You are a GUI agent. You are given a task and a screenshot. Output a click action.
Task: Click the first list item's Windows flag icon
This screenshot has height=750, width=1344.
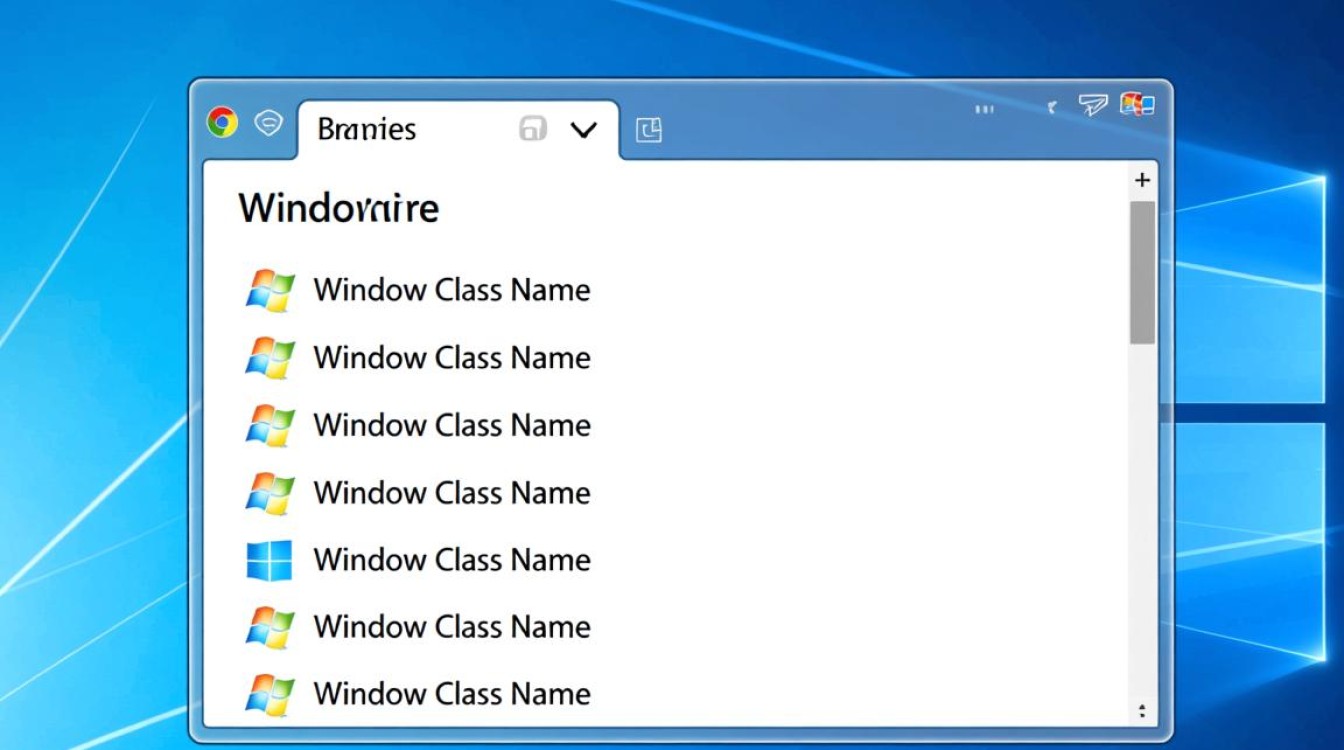click(x=270, y=291)
